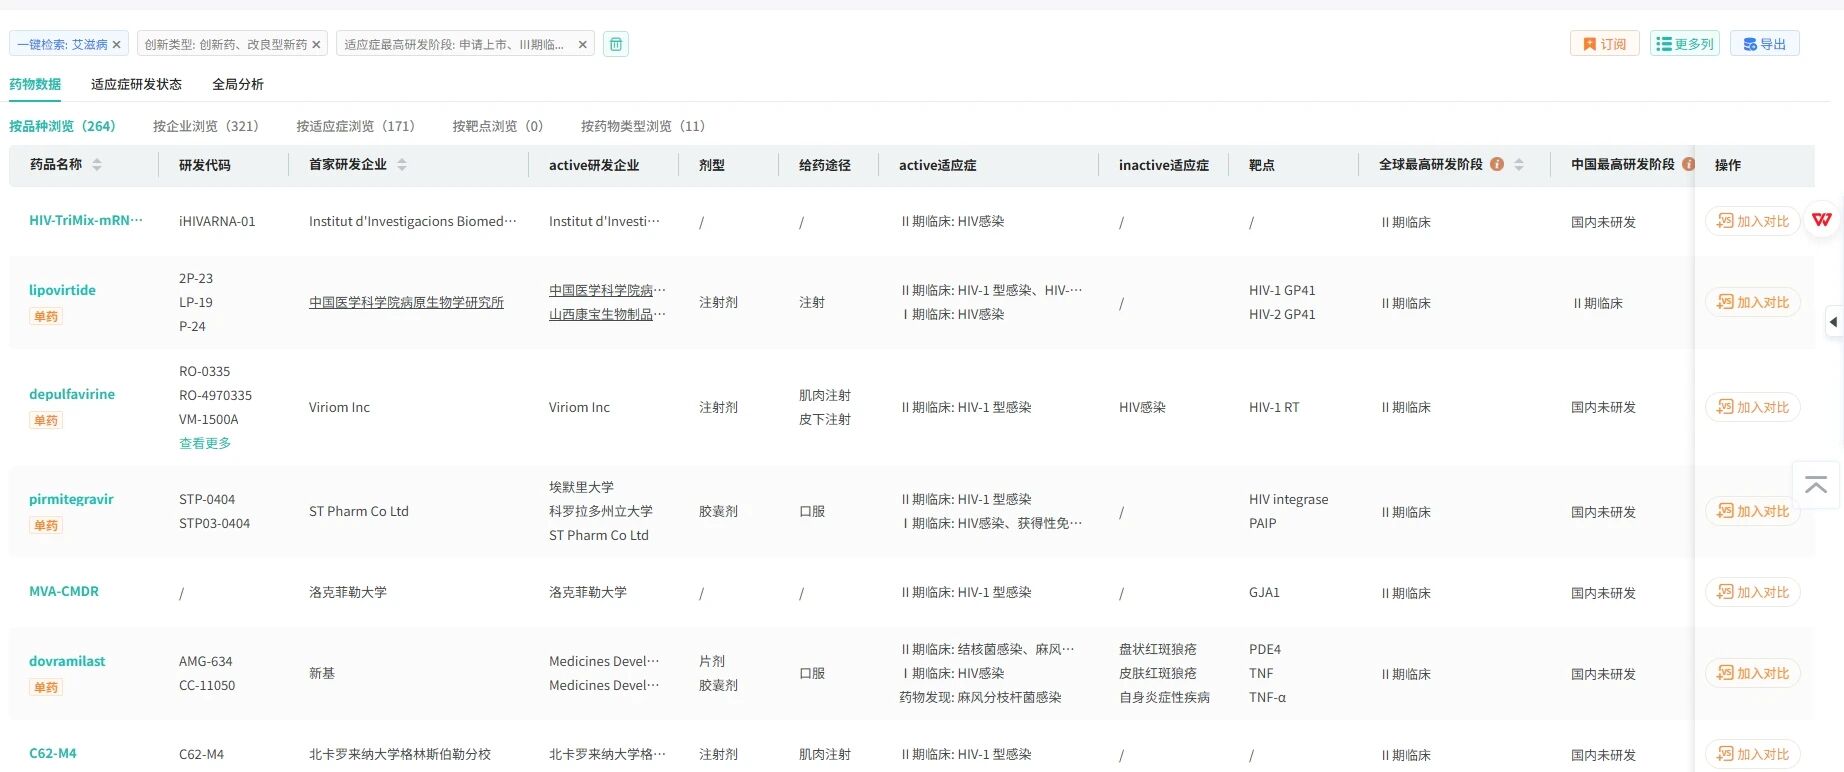1844x772 pixels.
Task: Click the 导出 export button
Action: tap(1764, 44)
